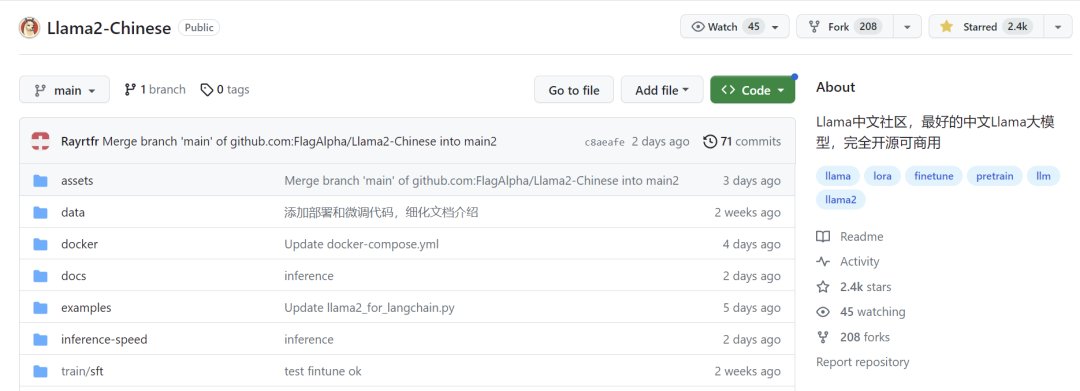
Task: View the 2.4k stars link
Action: click(854, 287)
